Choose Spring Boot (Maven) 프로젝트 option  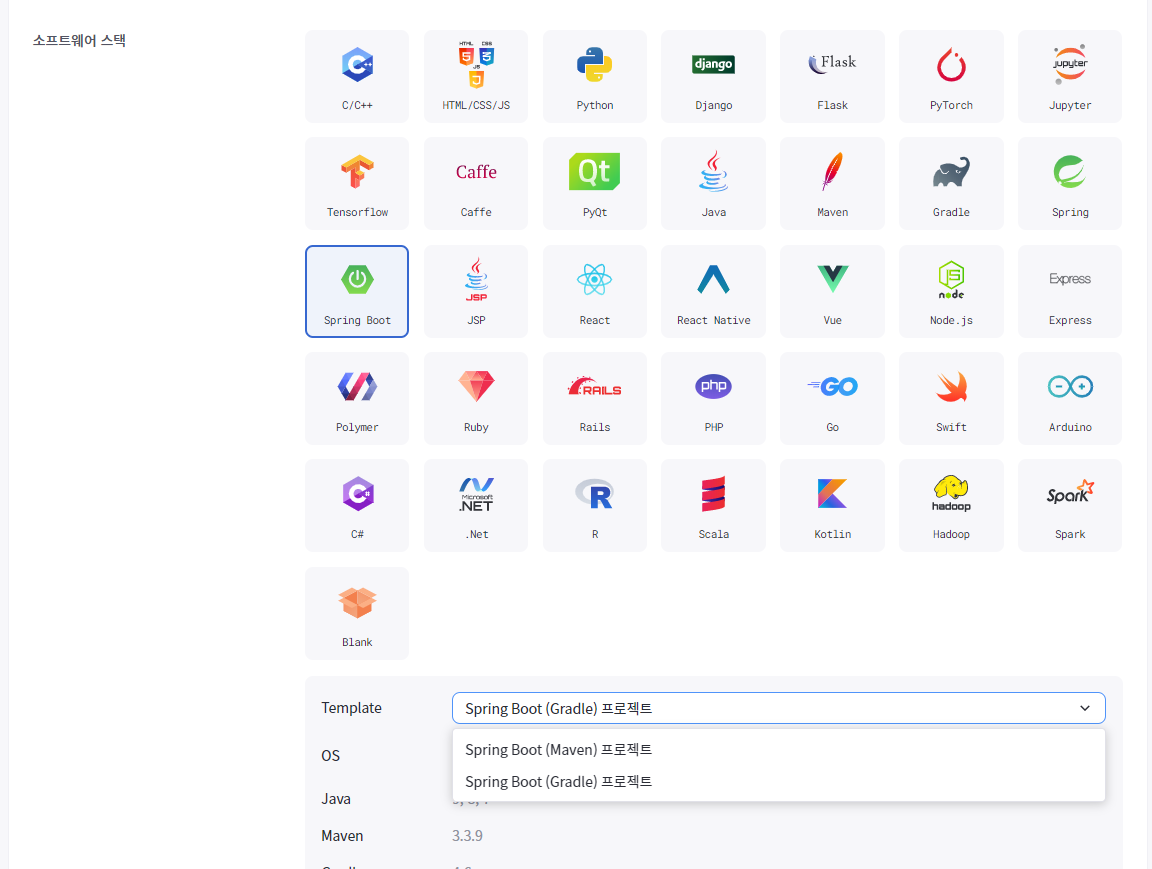779,749
